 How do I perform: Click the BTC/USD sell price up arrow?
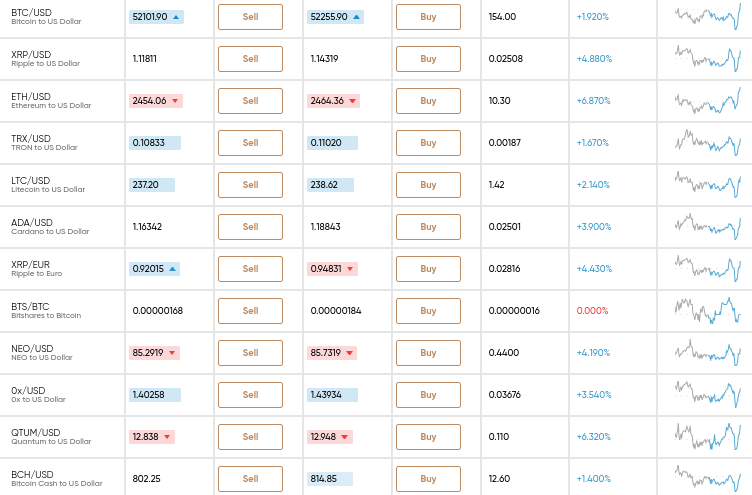[176, 17]
